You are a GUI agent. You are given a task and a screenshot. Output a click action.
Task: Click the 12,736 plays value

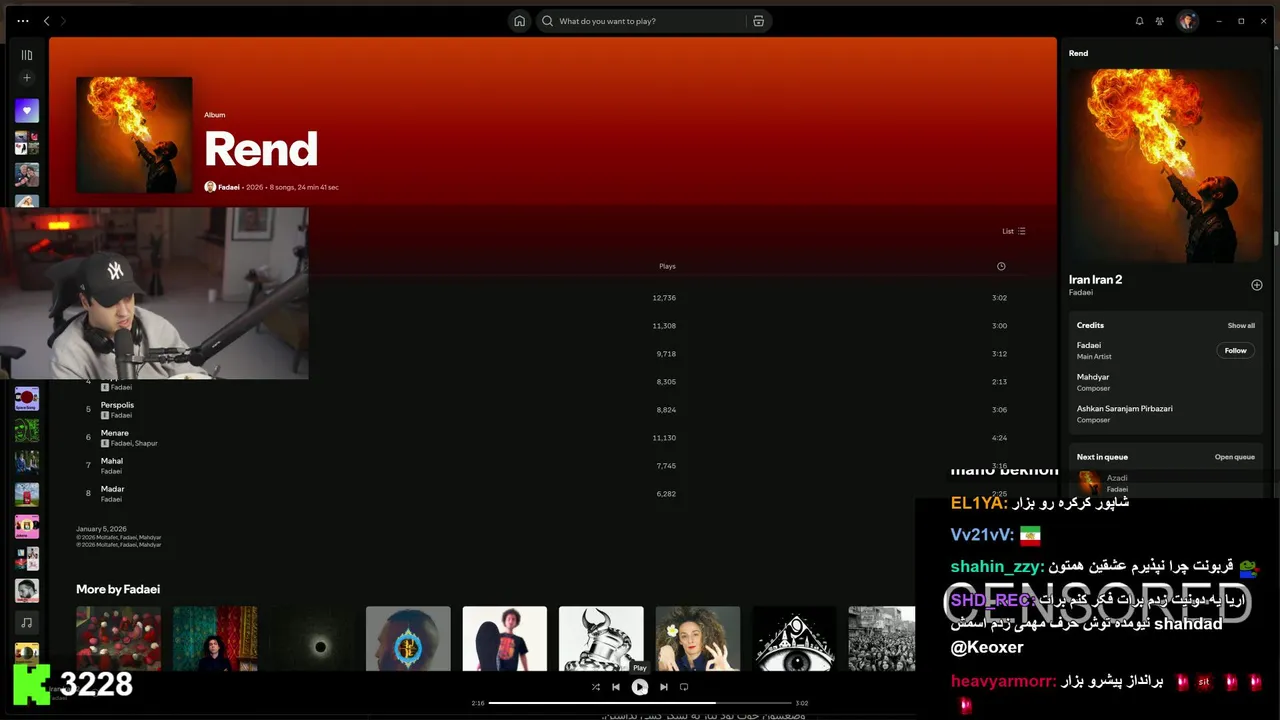664,298
